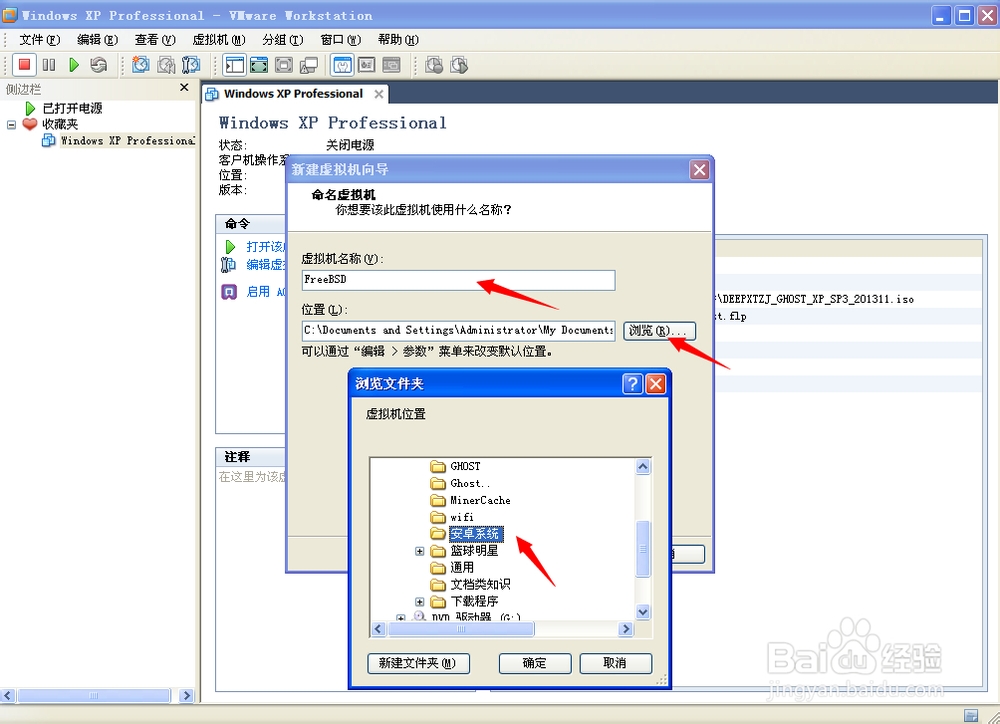Click sidebar horizontal scroll right arrow
1000x724 pixels.
(x=186, y=695)
